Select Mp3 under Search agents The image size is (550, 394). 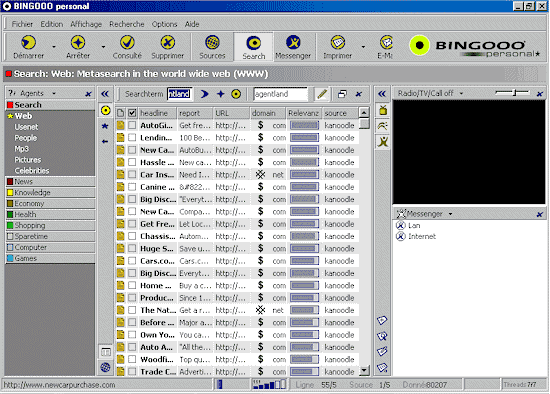(x=21, y=149)
